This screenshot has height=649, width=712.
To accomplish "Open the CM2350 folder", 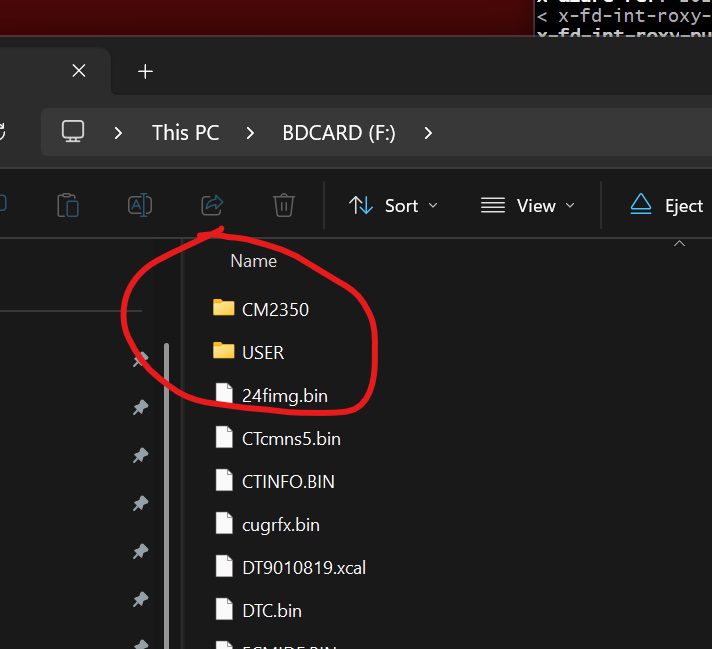I will (274, 309).
